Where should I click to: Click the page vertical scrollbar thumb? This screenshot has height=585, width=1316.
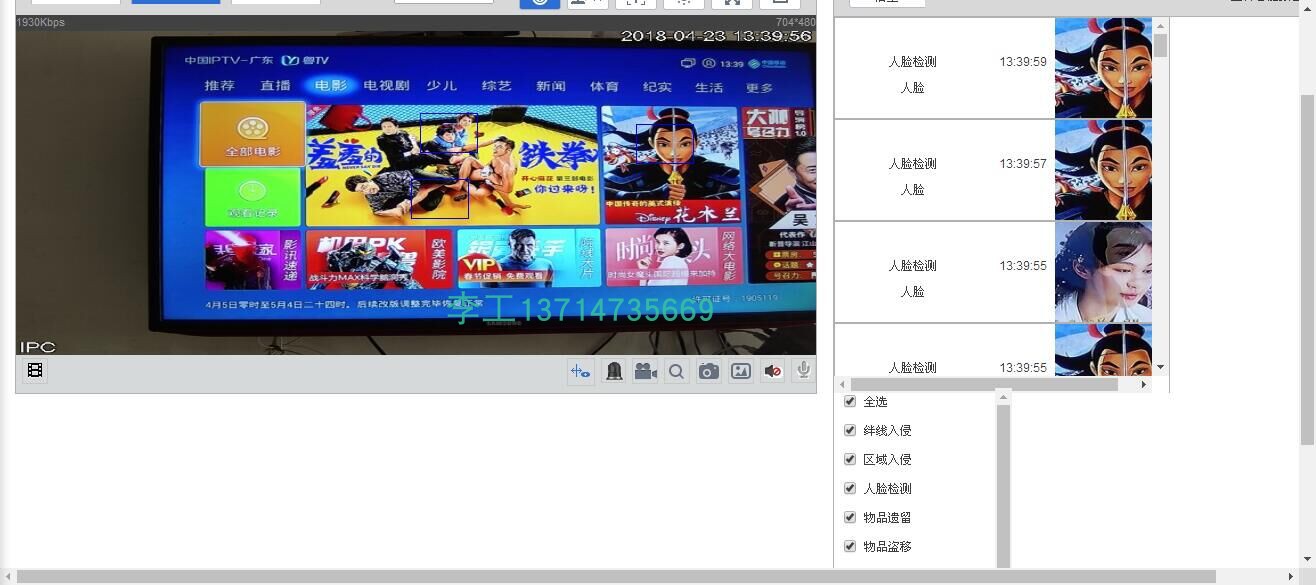click(1308, 270)
